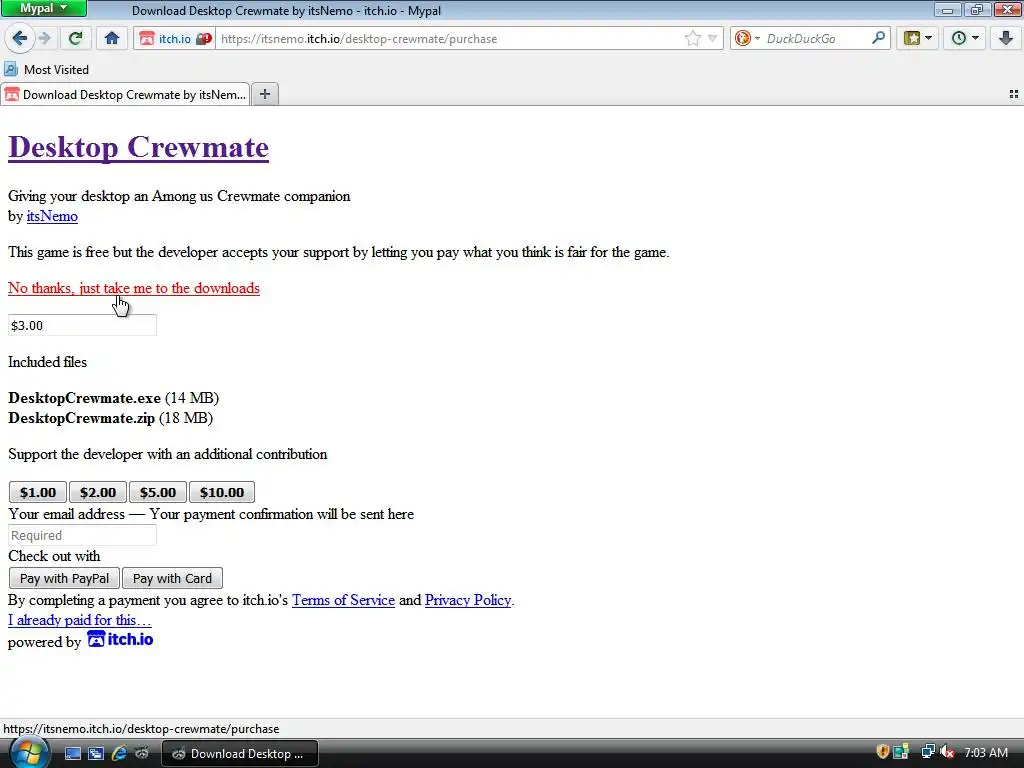Viewport: 1024px width, 768px height.
Task: Launch Mypal raccoon icon in quick launch
Action: (142, 754)
